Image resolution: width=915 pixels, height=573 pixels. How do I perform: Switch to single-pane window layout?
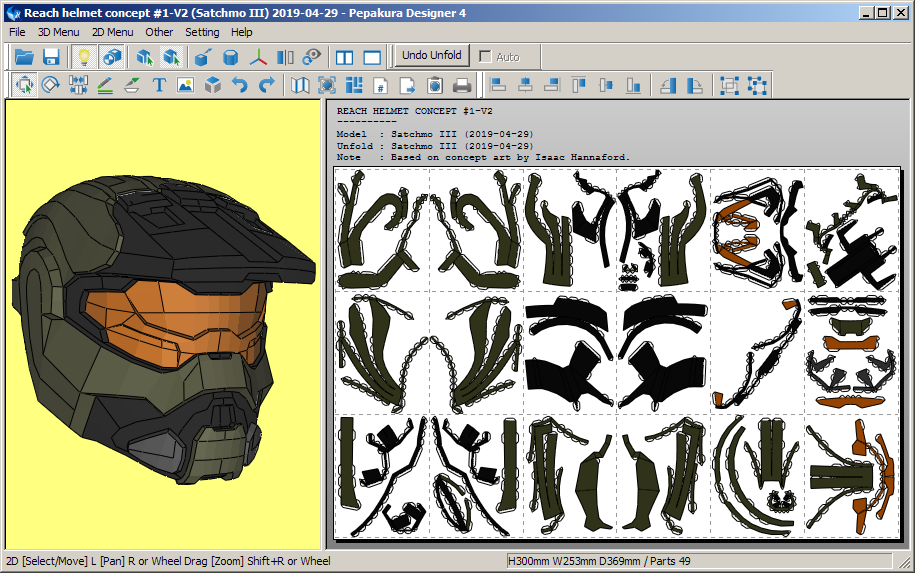[372, 57]
